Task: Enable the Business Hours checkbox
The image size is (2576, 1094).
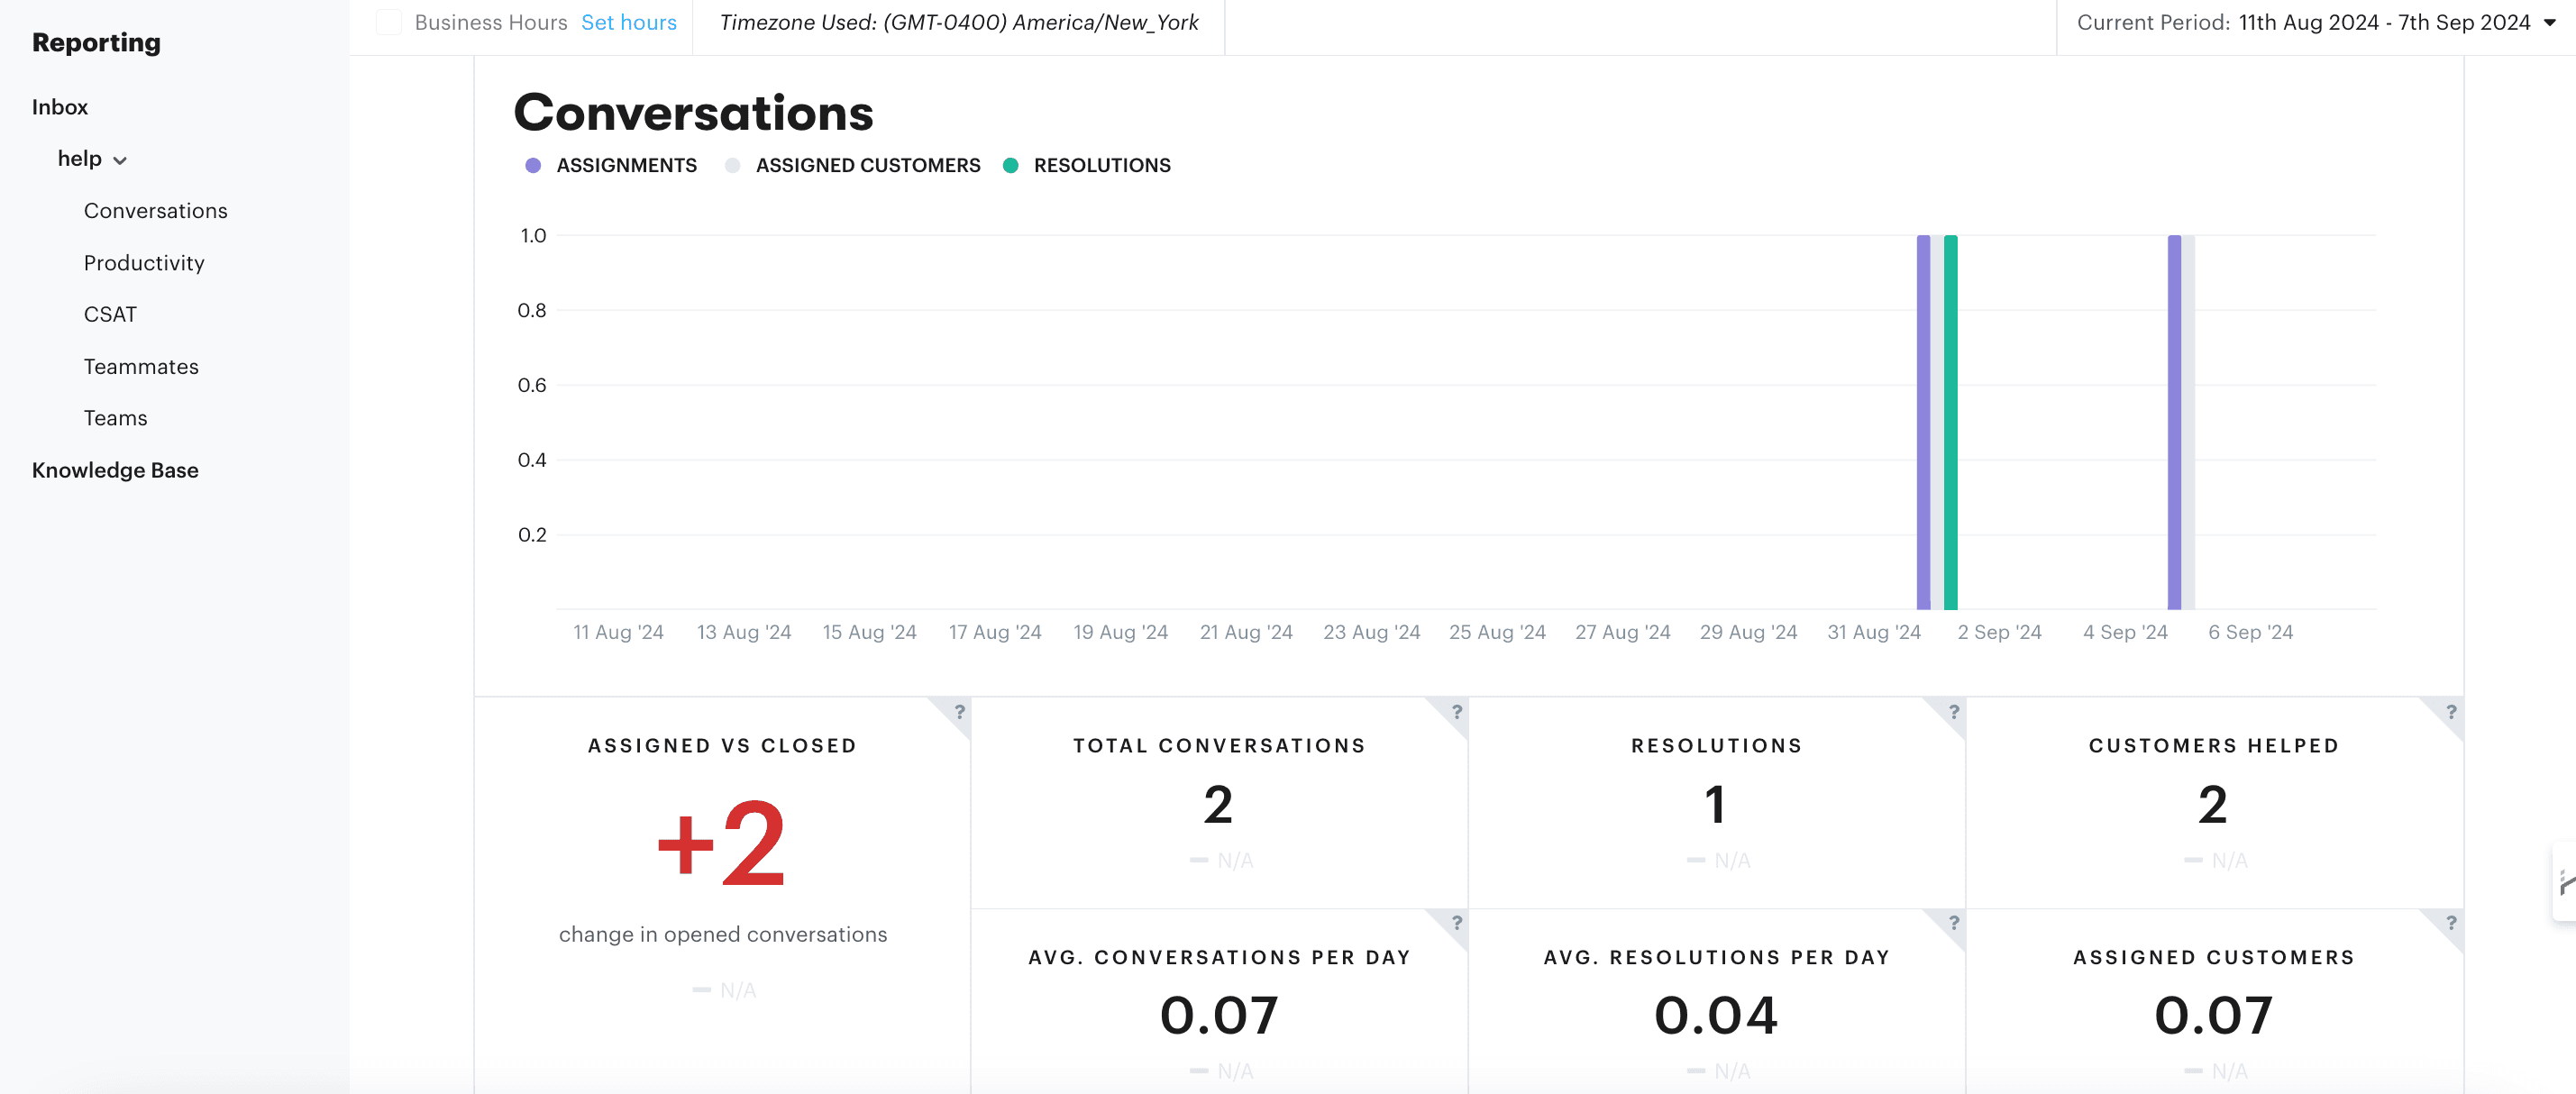Action: click(389, 22)
